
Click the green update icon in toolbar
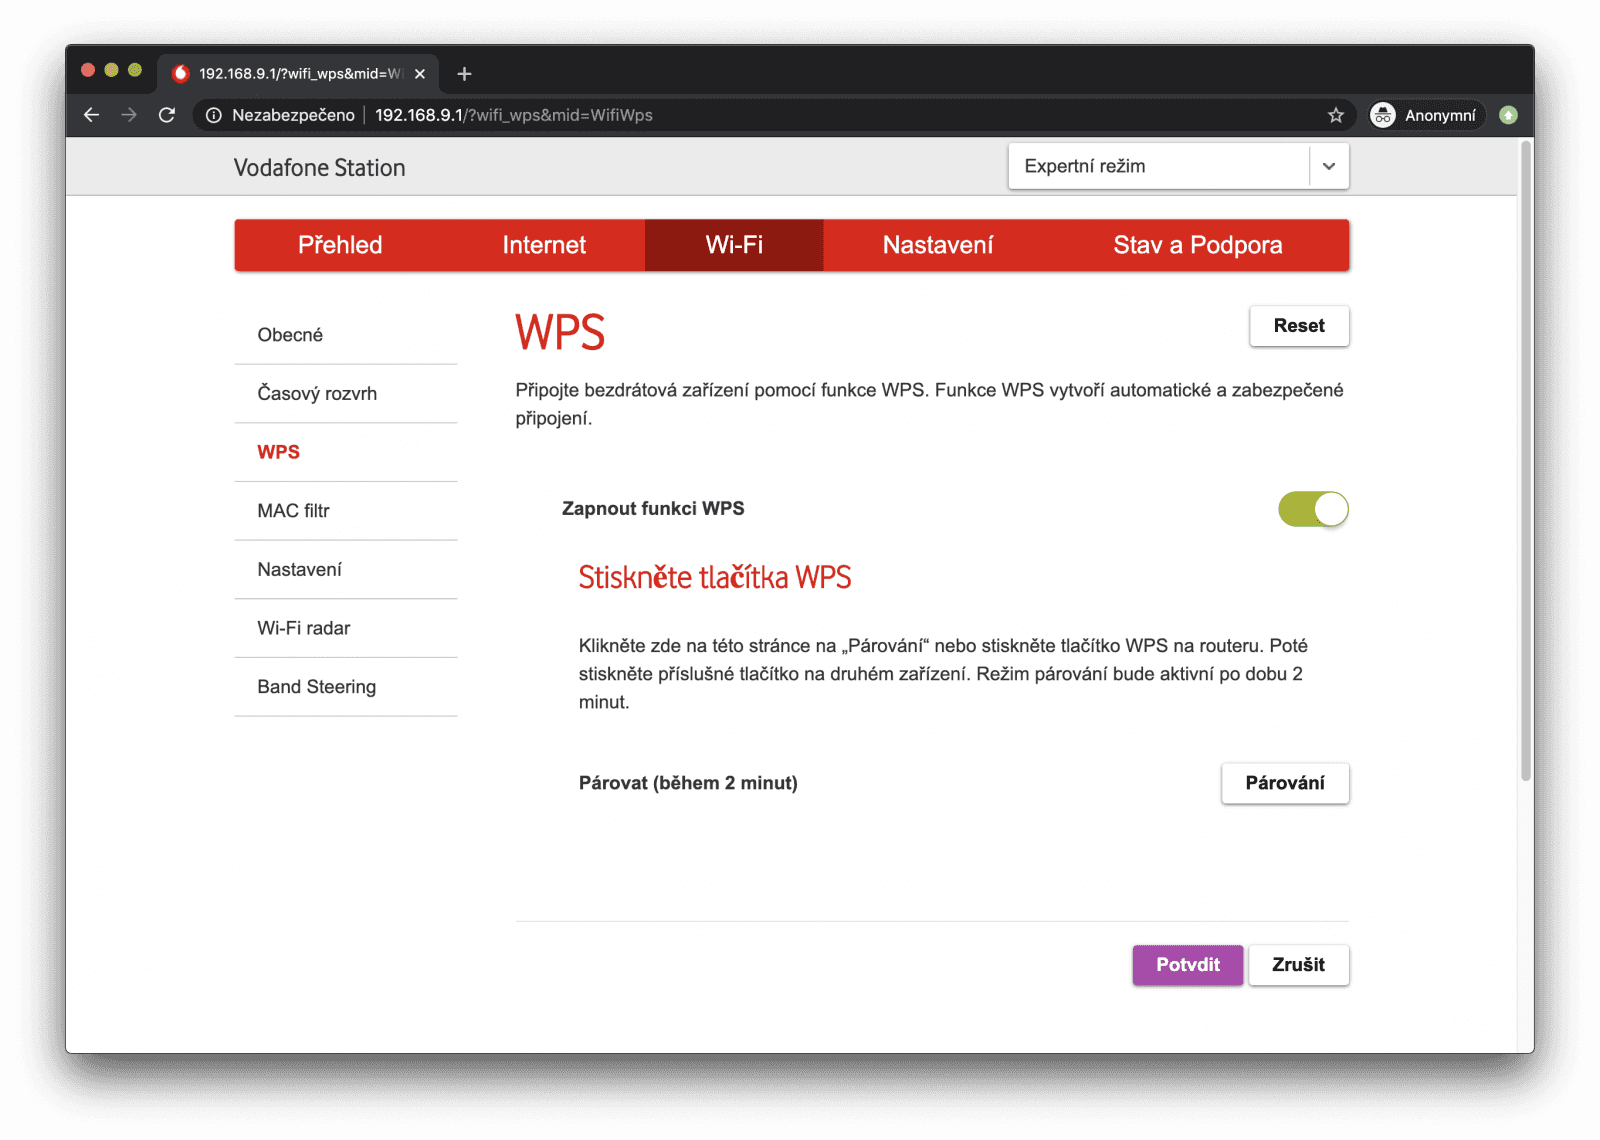(1508, 115)
